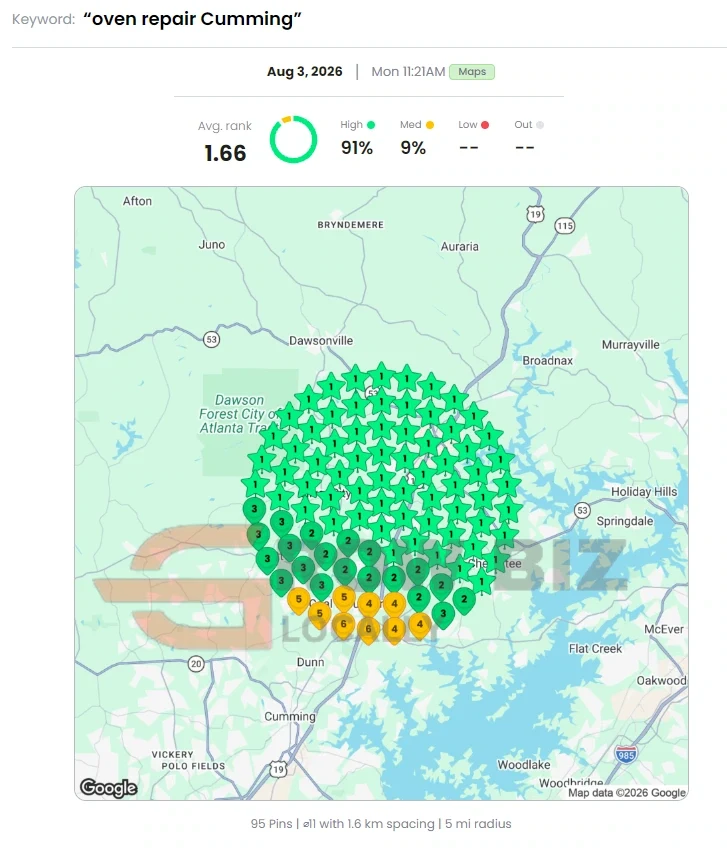This screenshot has height=849, width=727.
Task: Click the "95 Pins" footer text
Action: [x=271, y=824]
